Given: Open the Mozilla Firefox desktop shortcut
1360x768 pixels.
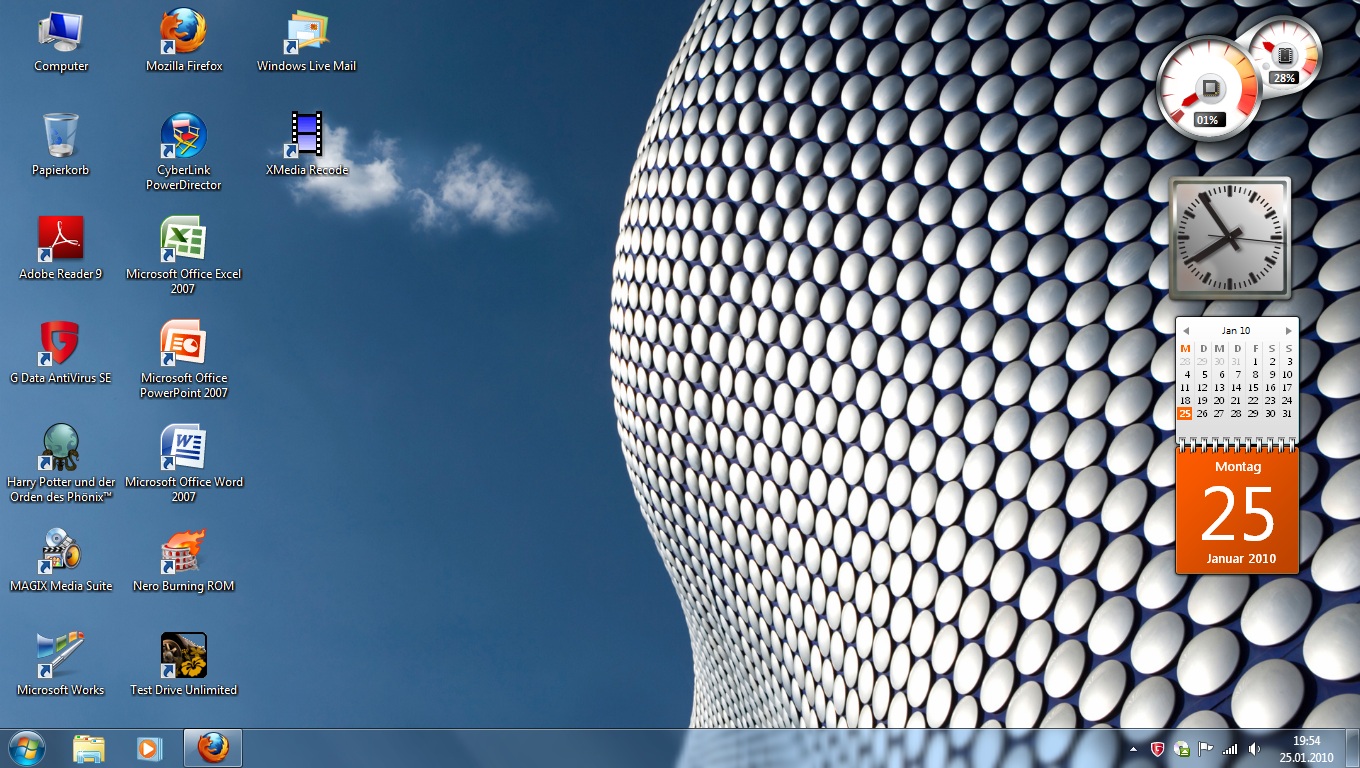Looking at the screenshot, I should [184, 33].
